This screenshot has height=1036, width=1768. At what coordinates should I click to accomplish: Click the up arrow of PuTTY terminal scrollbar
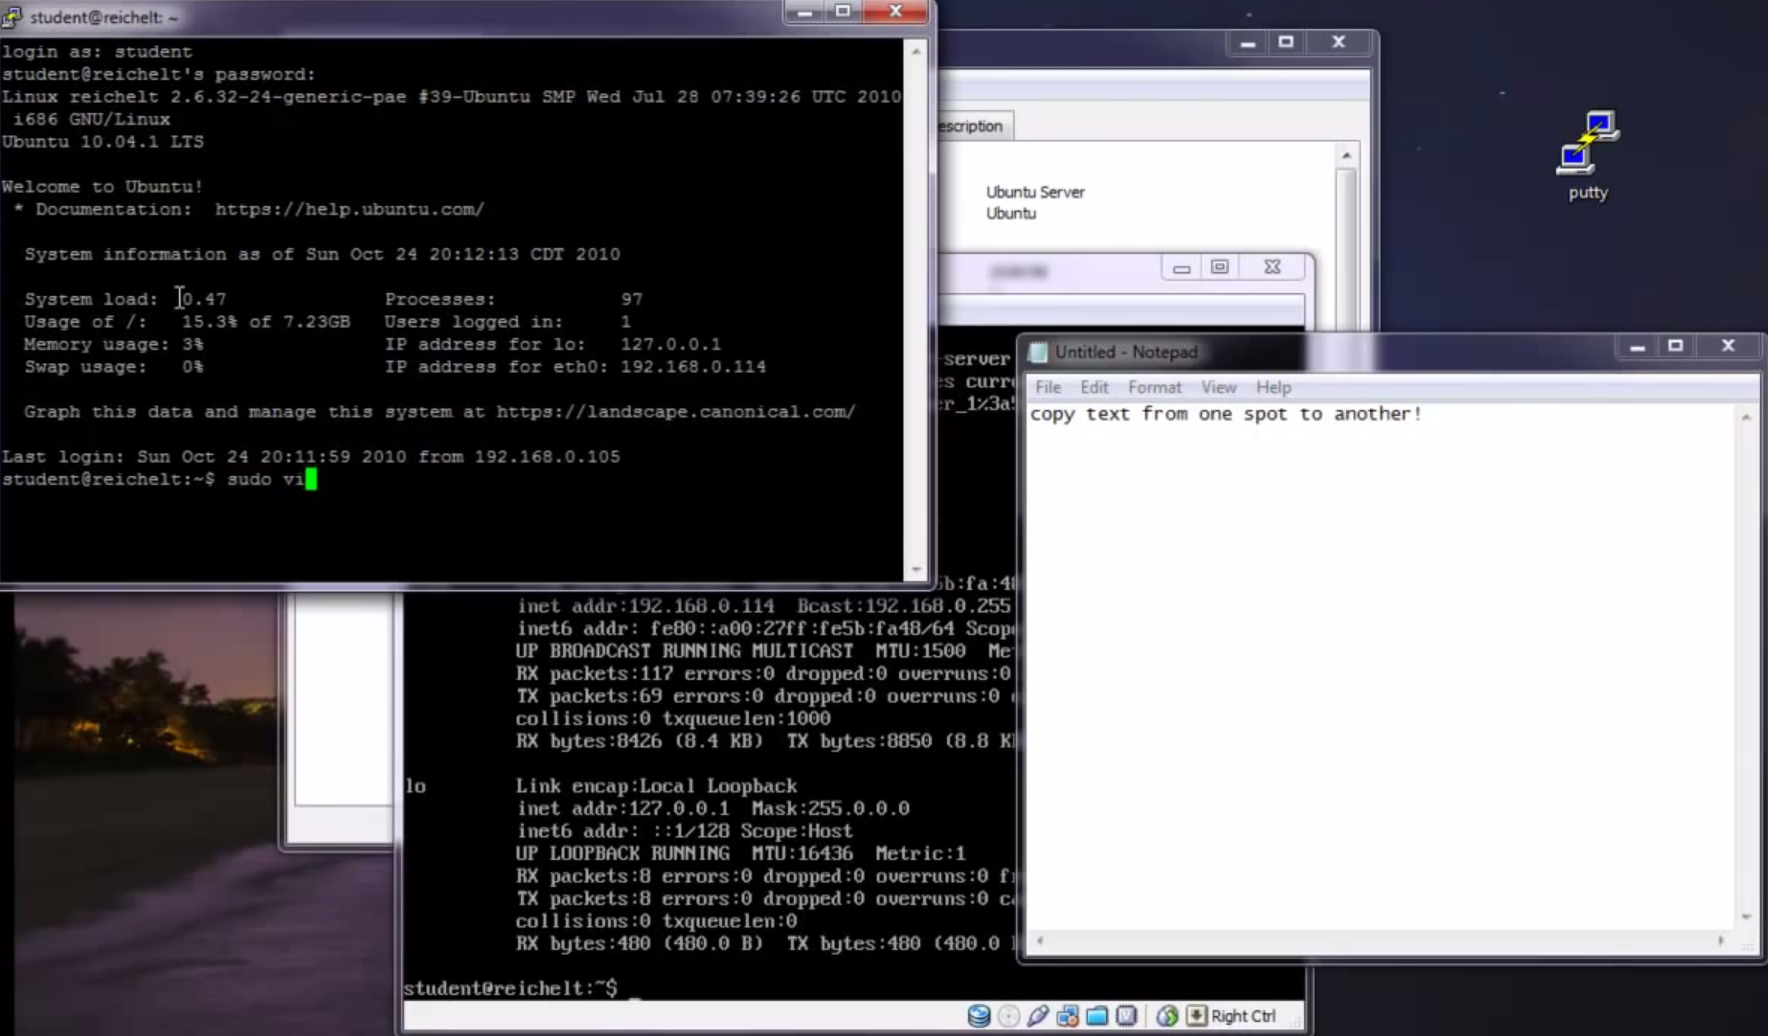click(x=916, y=50)
